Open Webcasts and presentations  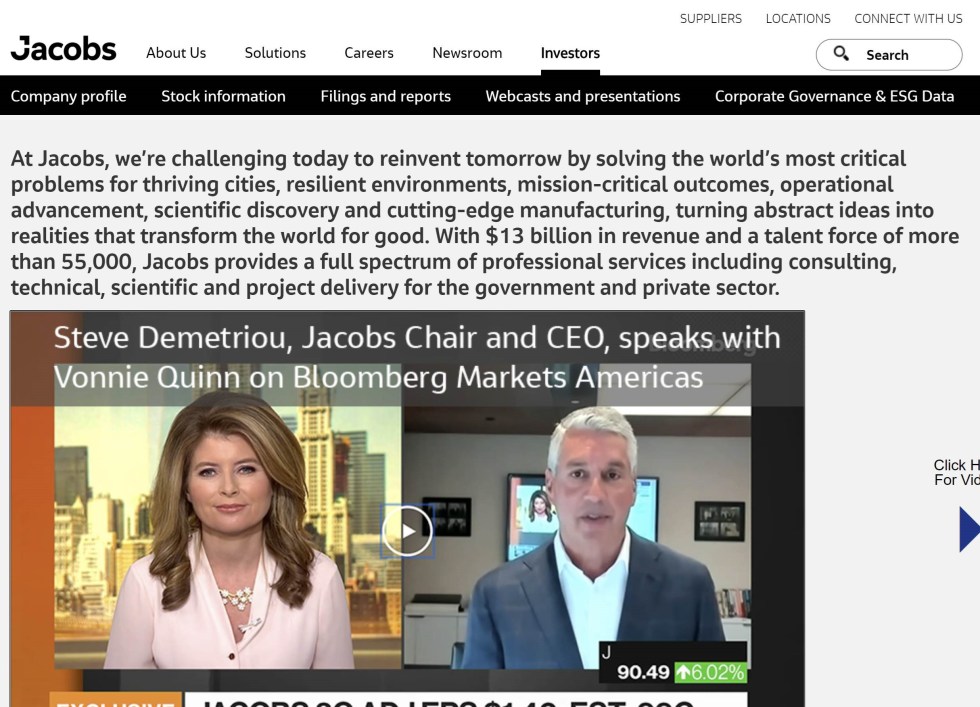[x=582, y=96]
